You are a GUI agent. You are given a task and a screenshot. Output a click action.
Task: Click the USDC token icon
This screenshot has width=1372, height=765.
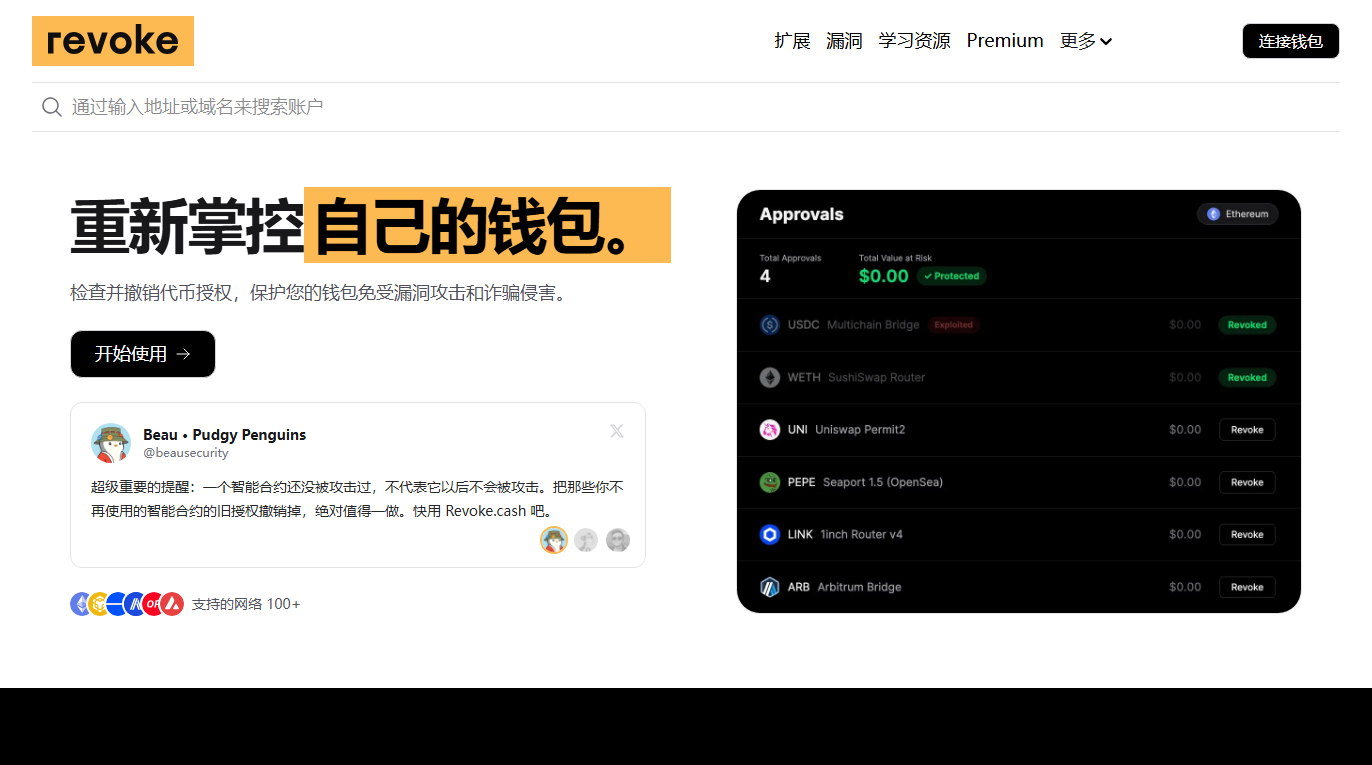coord(769,325)
